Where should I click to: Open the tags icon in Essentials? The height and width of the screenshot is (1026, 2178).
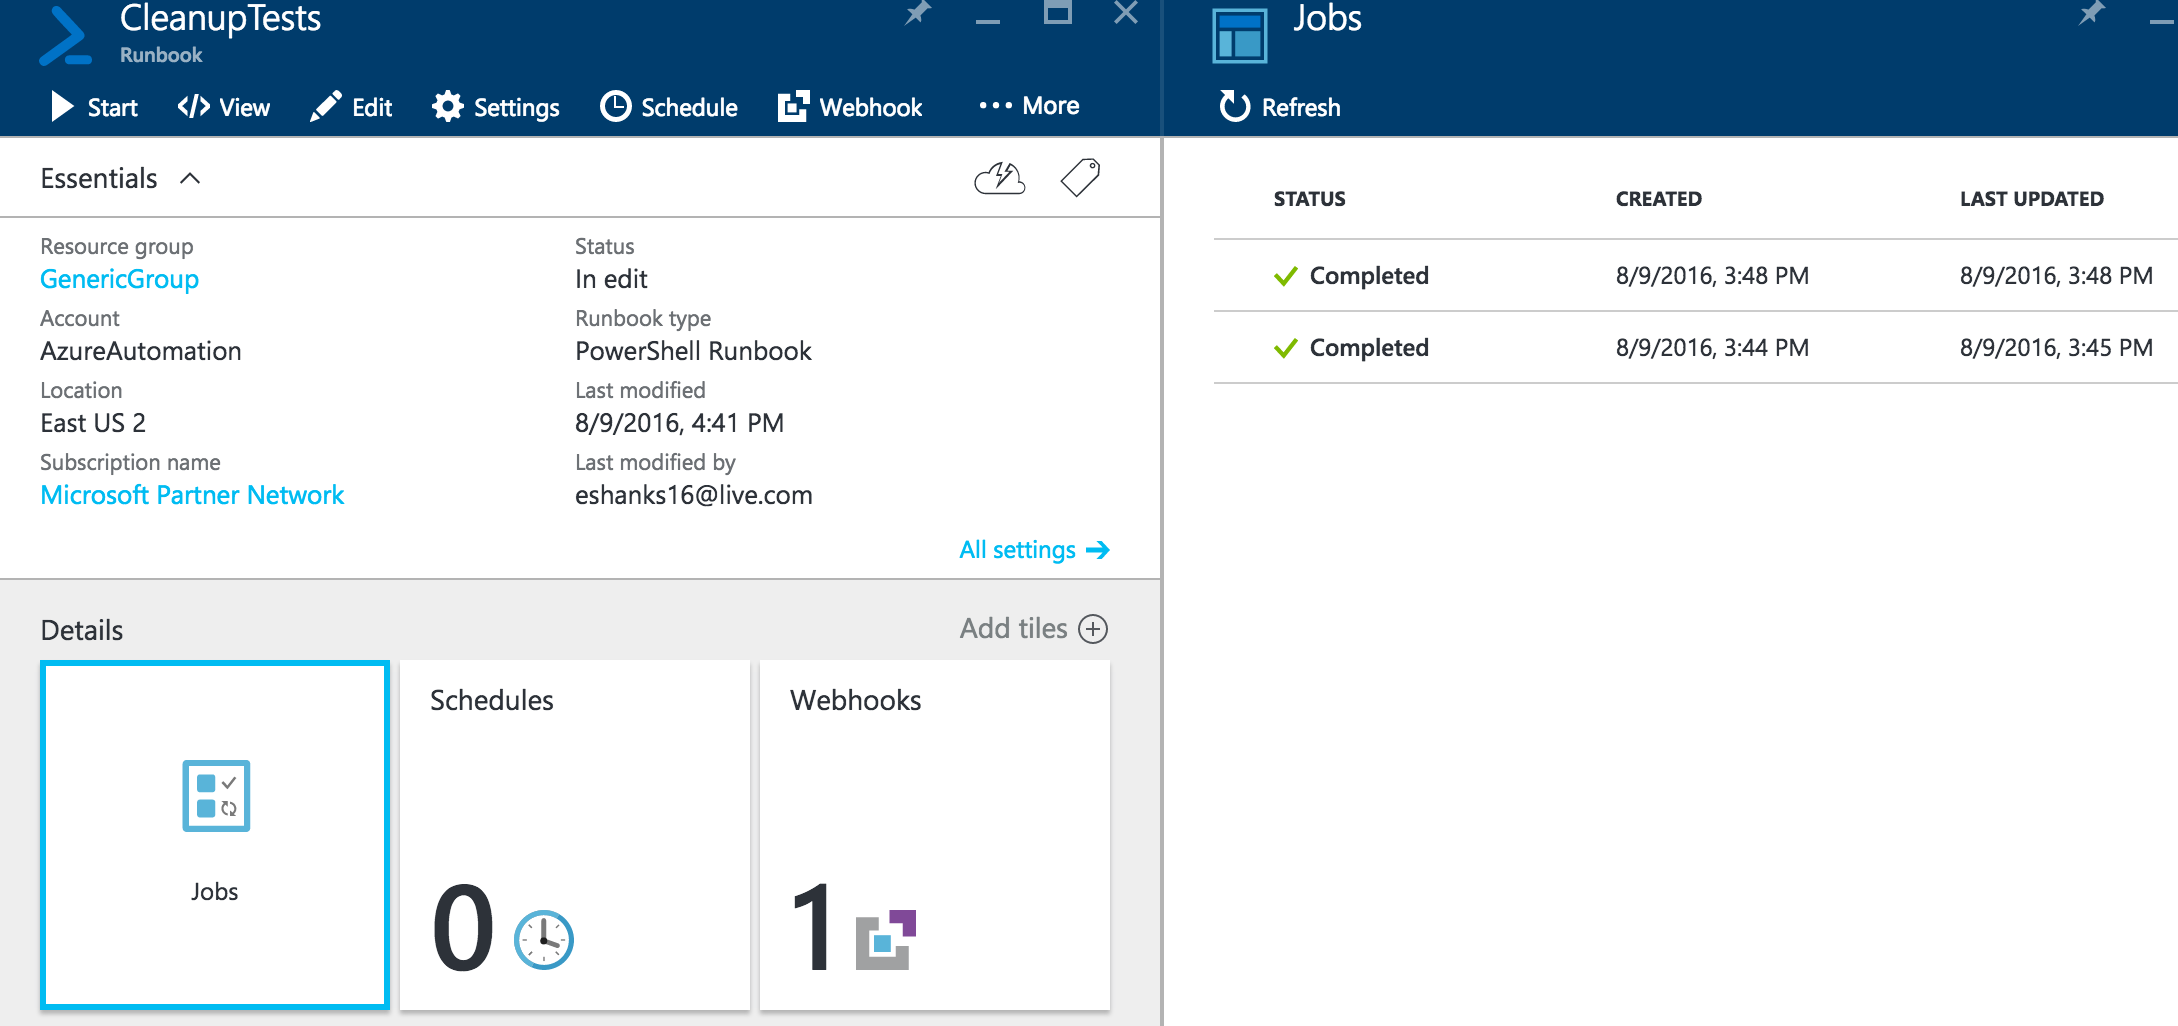[1078, 178]
